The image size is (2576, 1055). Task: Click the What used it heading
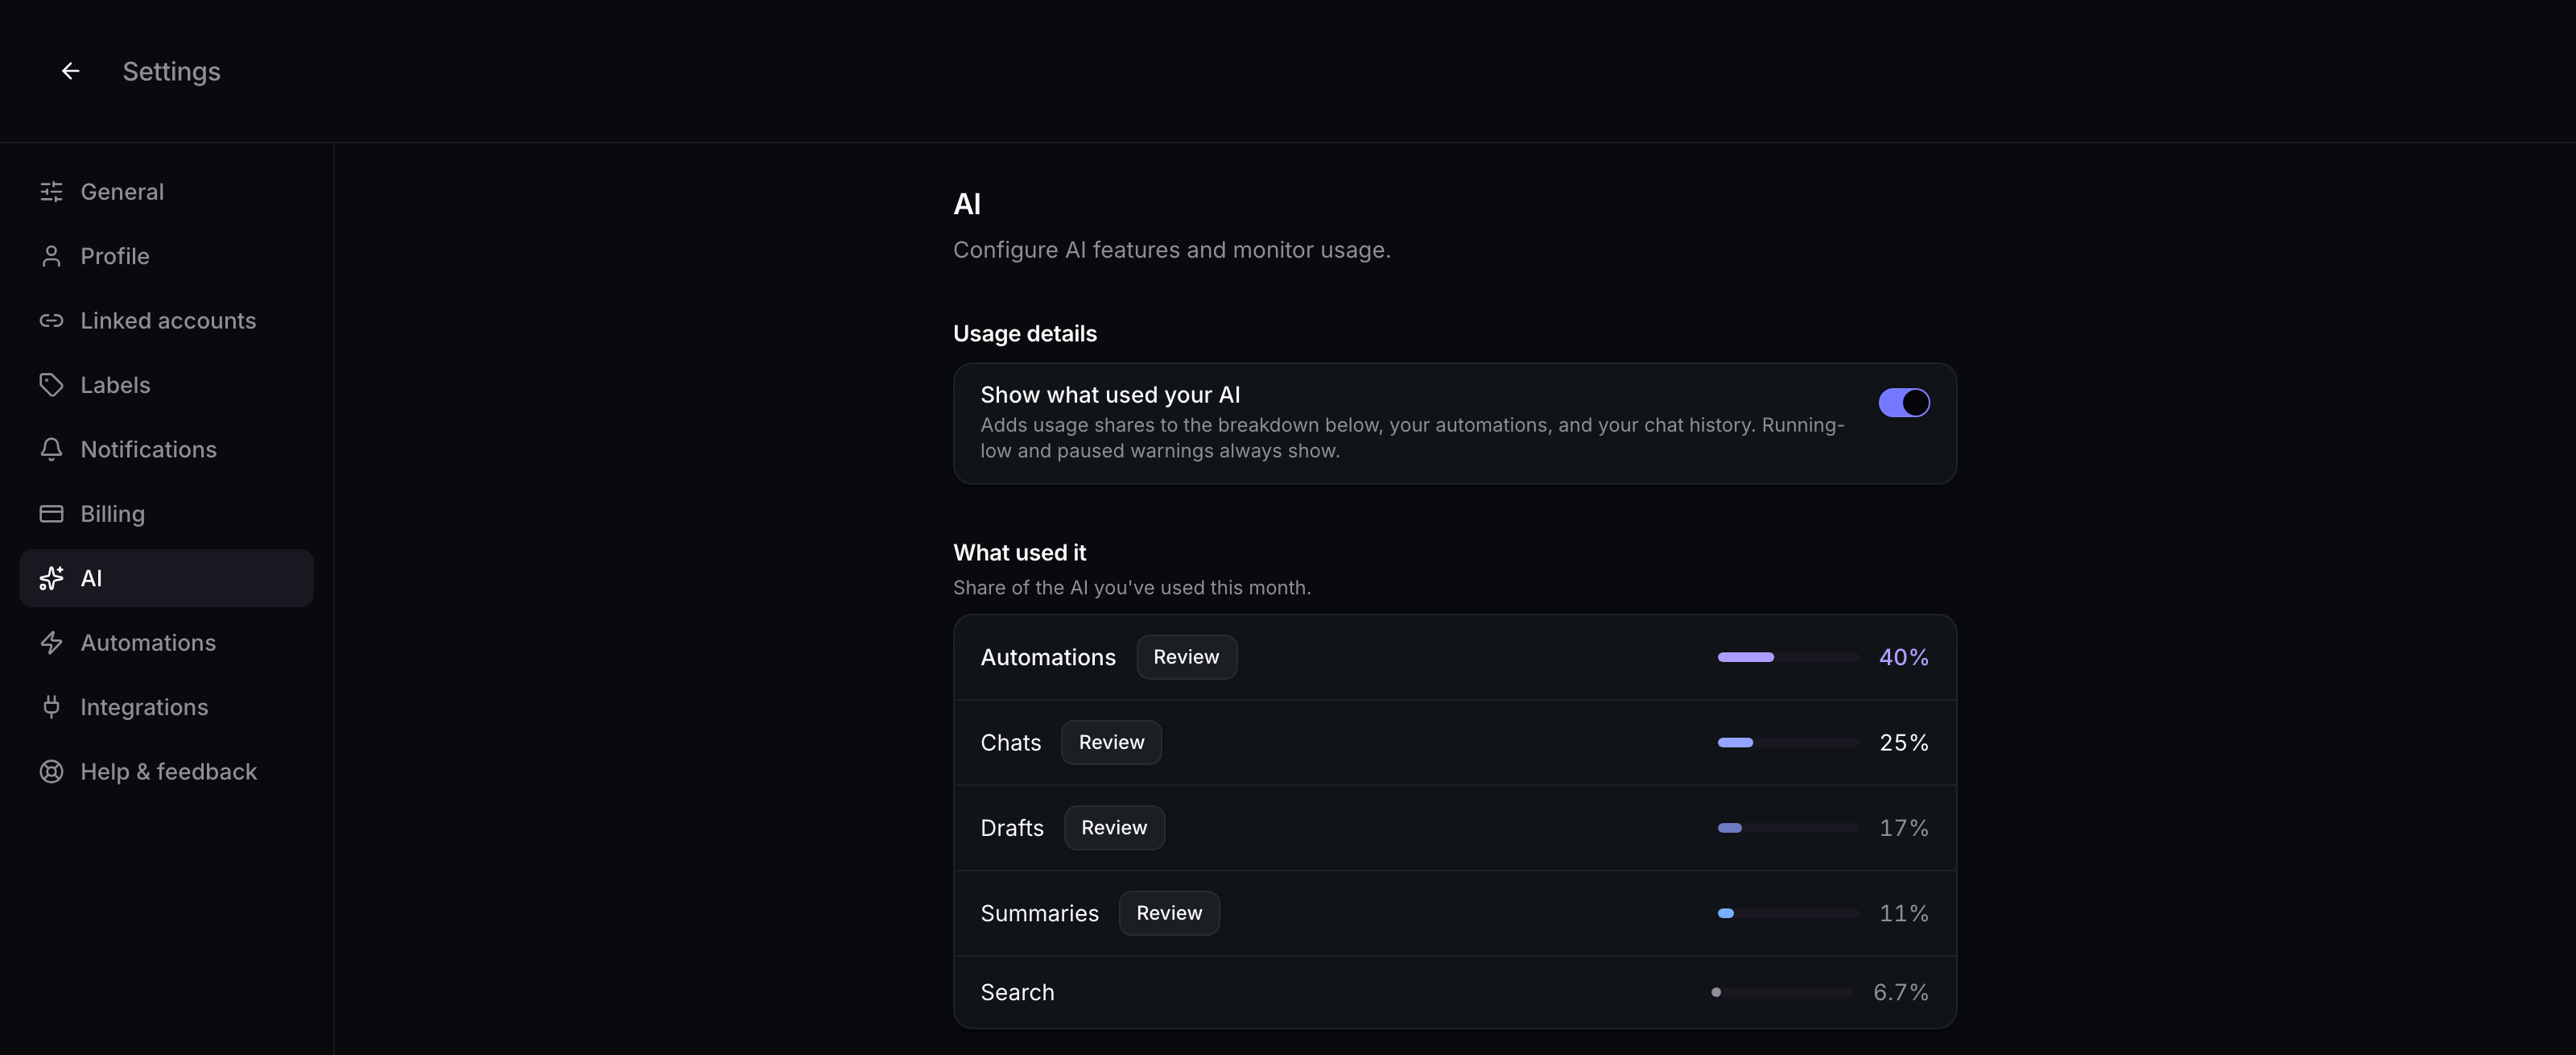pyautogui.click(x=1019, y=553)
